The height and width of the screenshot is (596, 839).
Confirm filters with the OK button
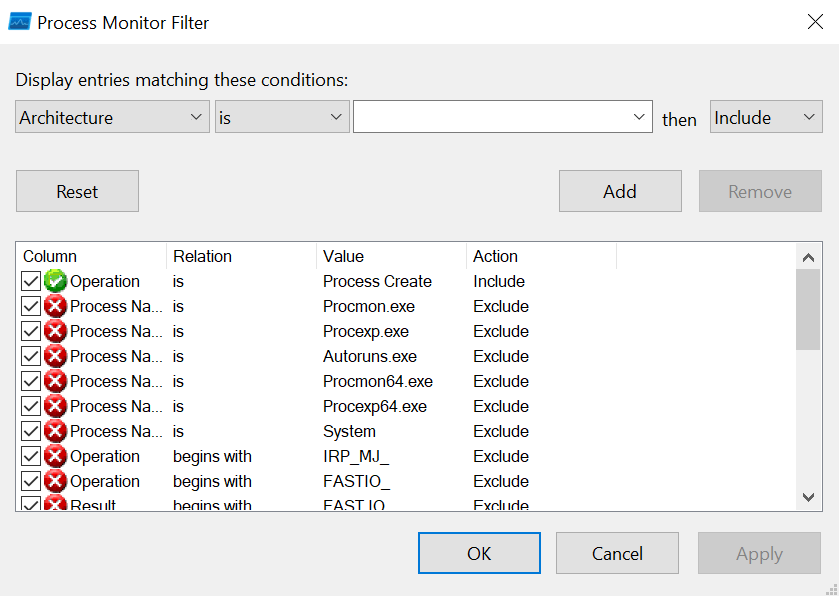click(479, 553)
